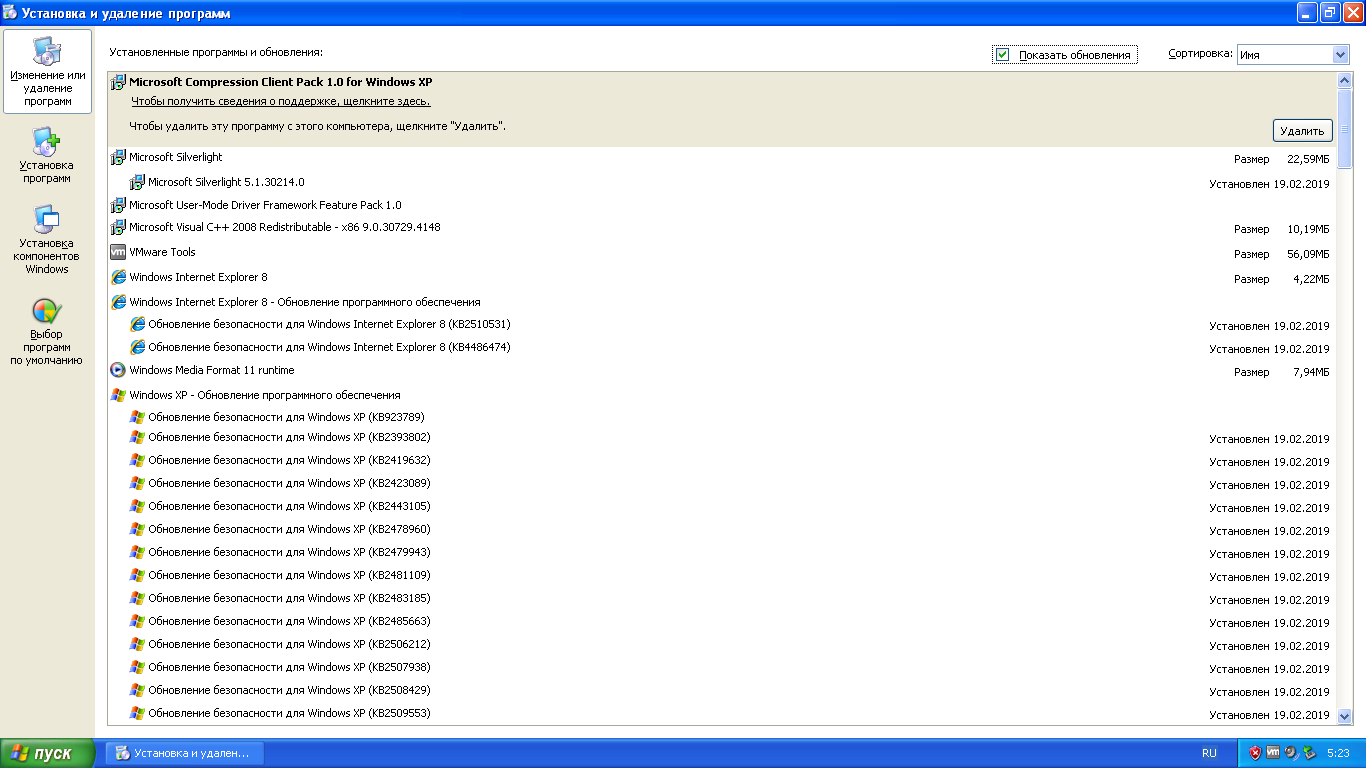The width and height of the screenshot is (1366, 768).
Task: Click the VMware Tools tray icon
Action: (x=1273, y=753)
